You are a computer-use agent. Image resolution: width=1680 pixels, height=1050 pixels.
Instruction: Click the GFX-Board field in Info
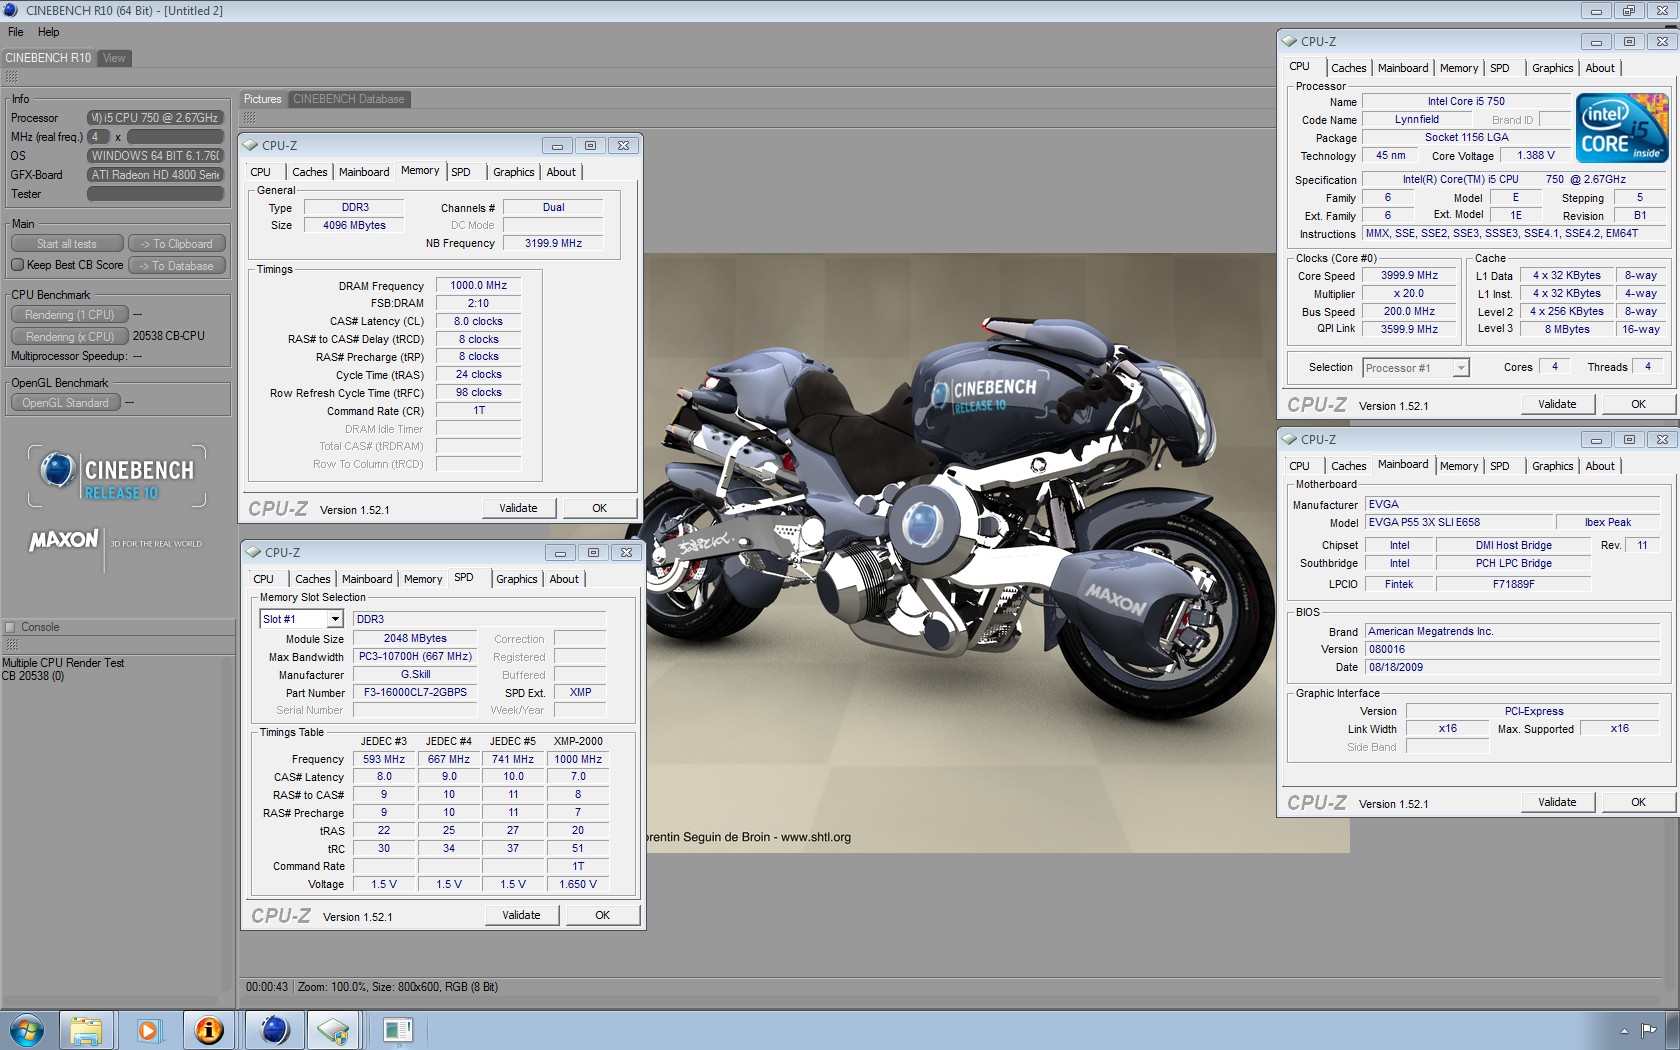point(155,175)
